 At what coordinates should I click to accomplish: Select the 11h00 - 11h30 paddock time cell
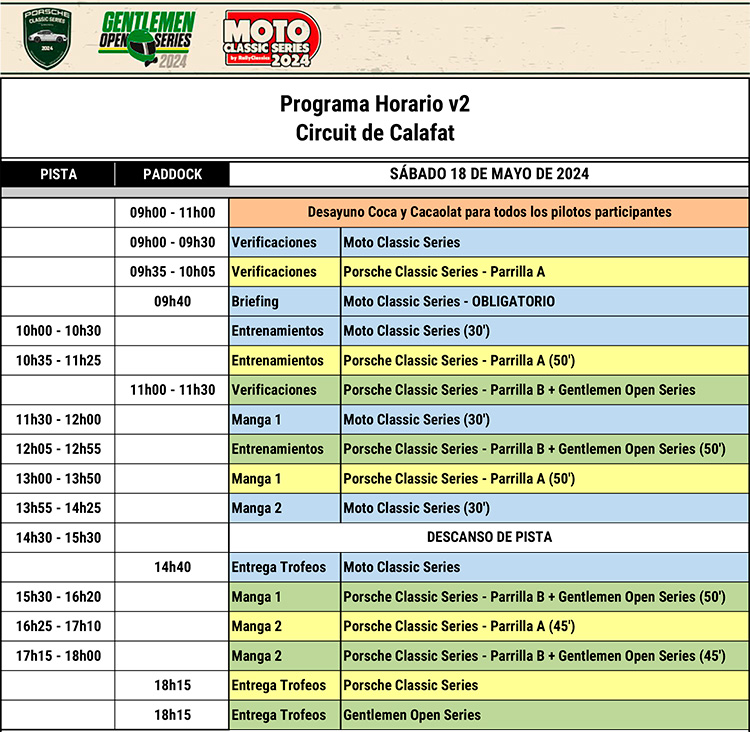point(172,390)
